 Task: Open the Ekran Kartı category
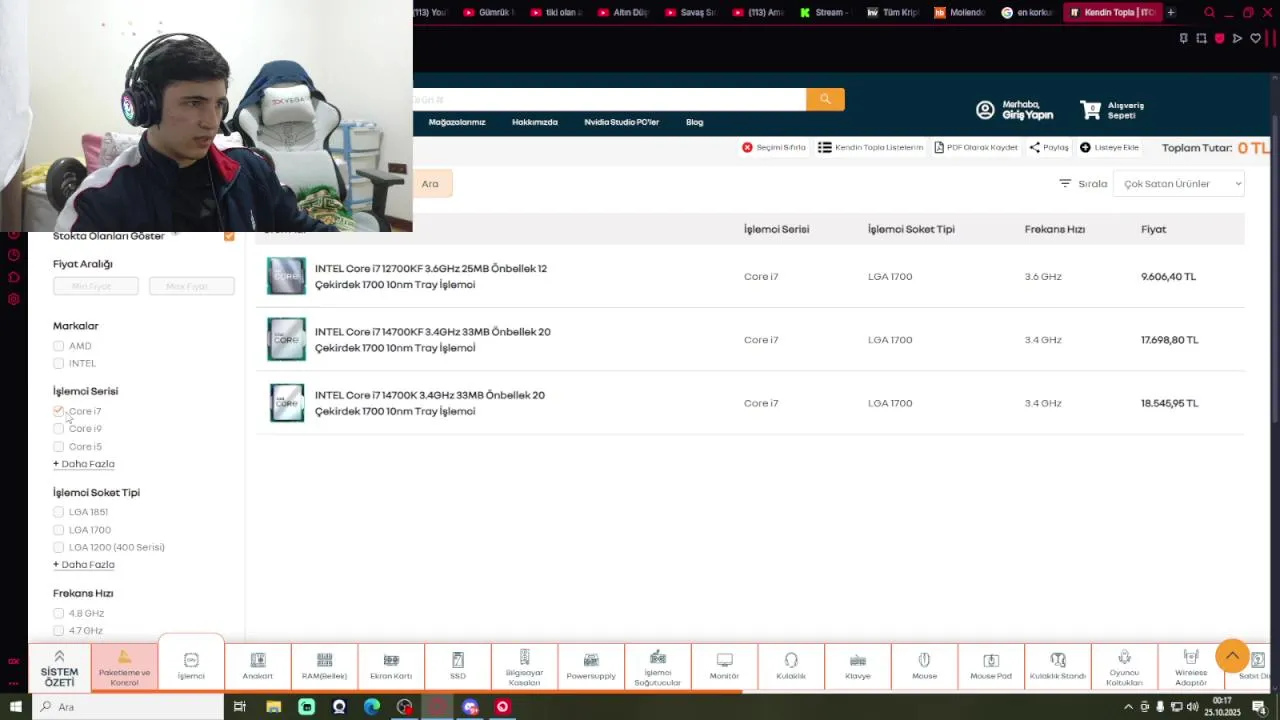click(391, 666)
